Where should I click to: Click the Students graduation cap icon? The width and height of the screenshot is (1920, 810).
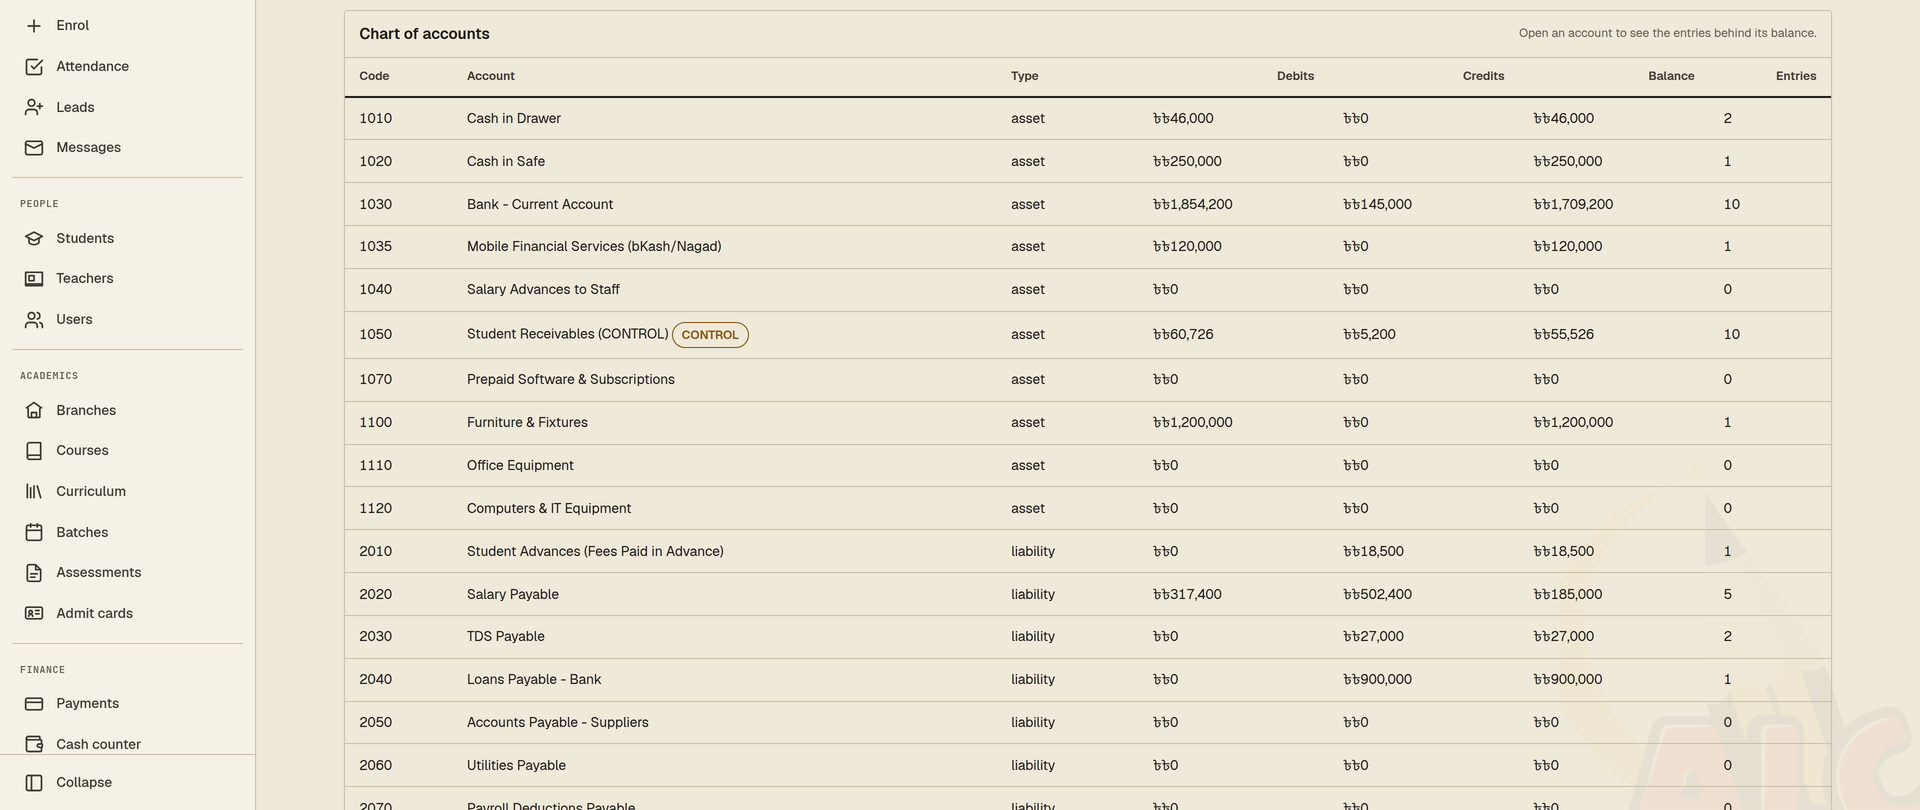34,239
